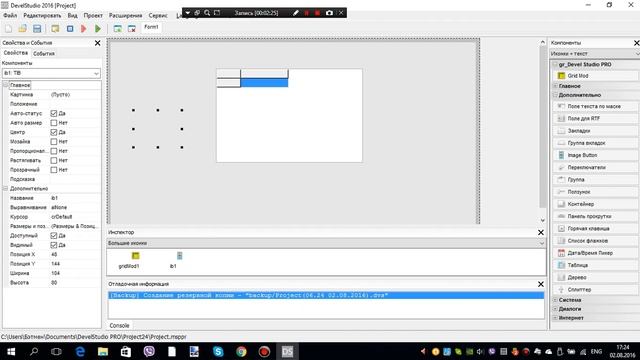Open the Проект menu
640x360 pixels.
(93, 16)
